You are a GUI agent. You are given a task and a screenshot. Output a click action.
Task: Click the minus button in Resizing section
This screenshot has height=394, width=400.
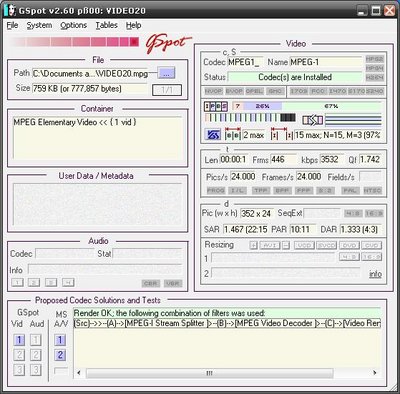[286, 246]
